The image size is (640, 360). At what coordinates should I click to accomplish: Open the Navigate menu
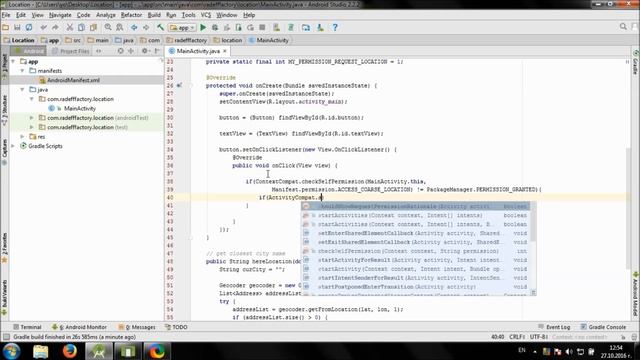60,15
